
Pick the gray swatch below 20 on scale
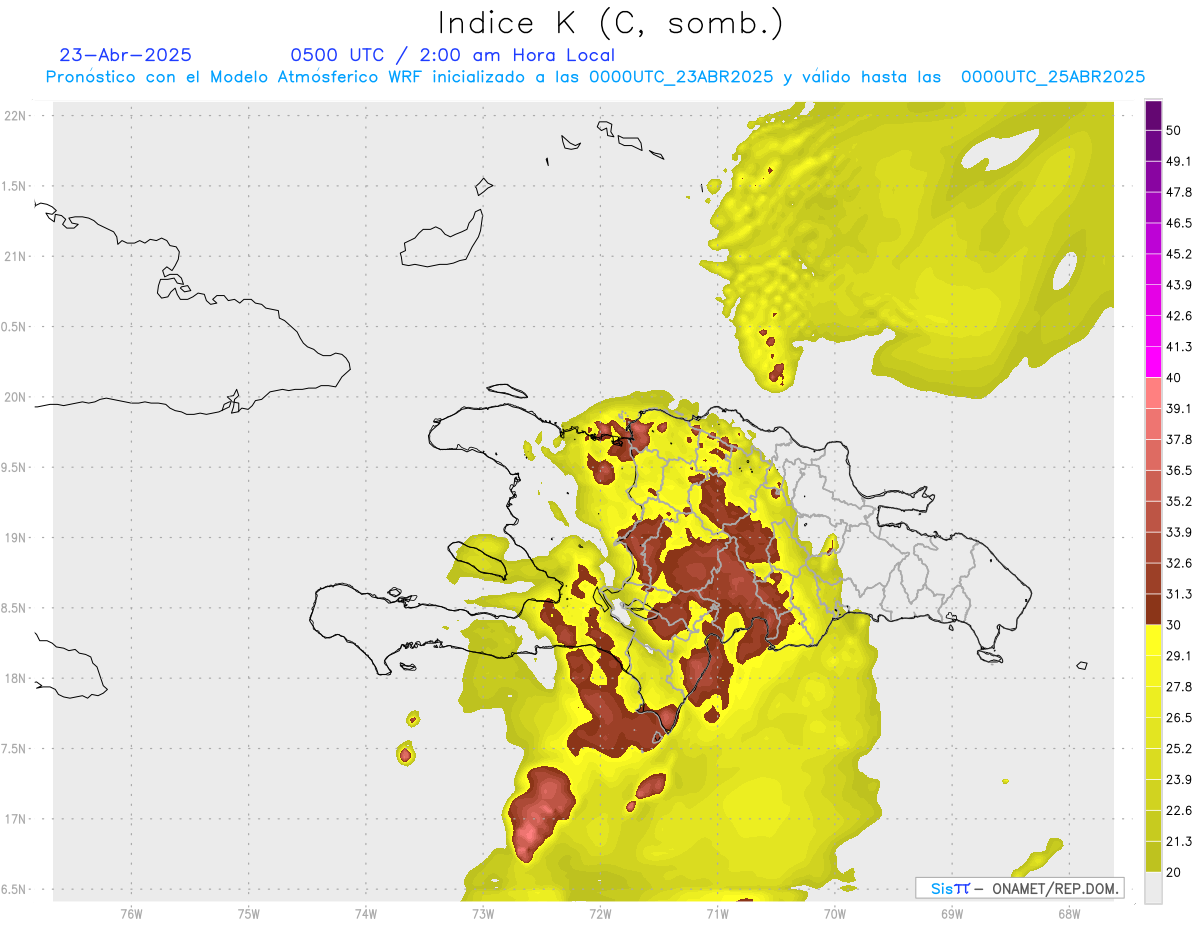tap(1153, 888)
